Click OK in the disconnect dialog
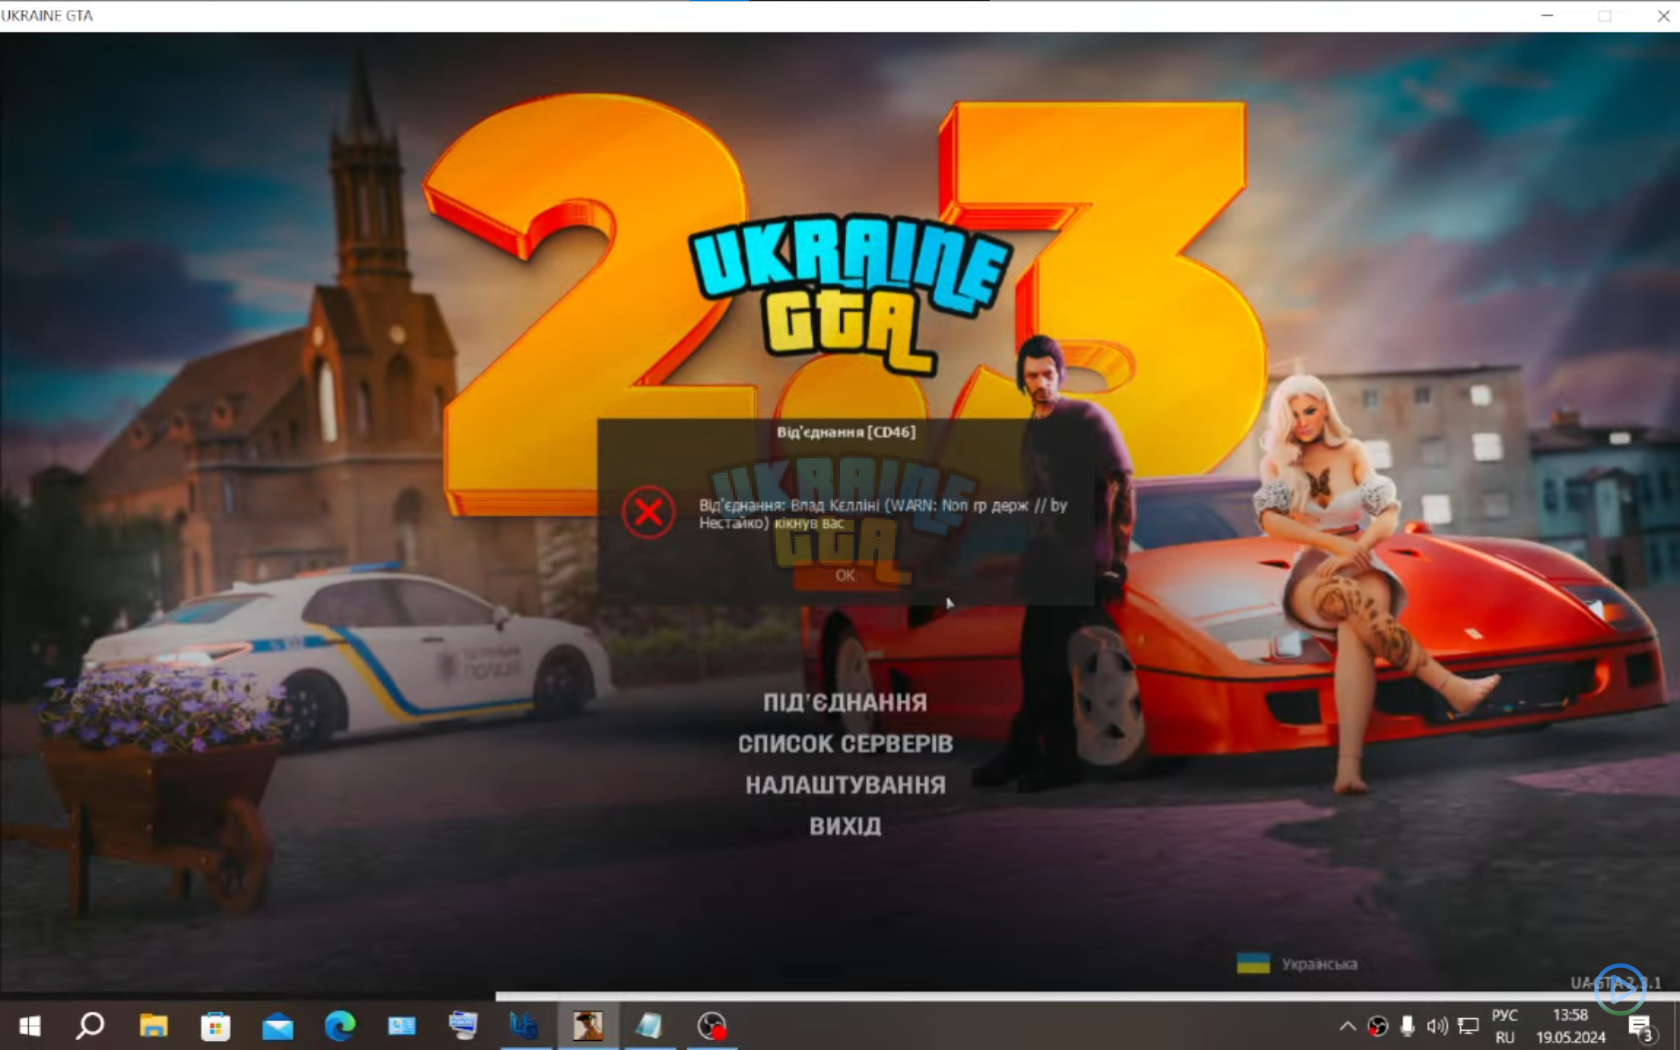1680x1050 pixels. [845, 576]
